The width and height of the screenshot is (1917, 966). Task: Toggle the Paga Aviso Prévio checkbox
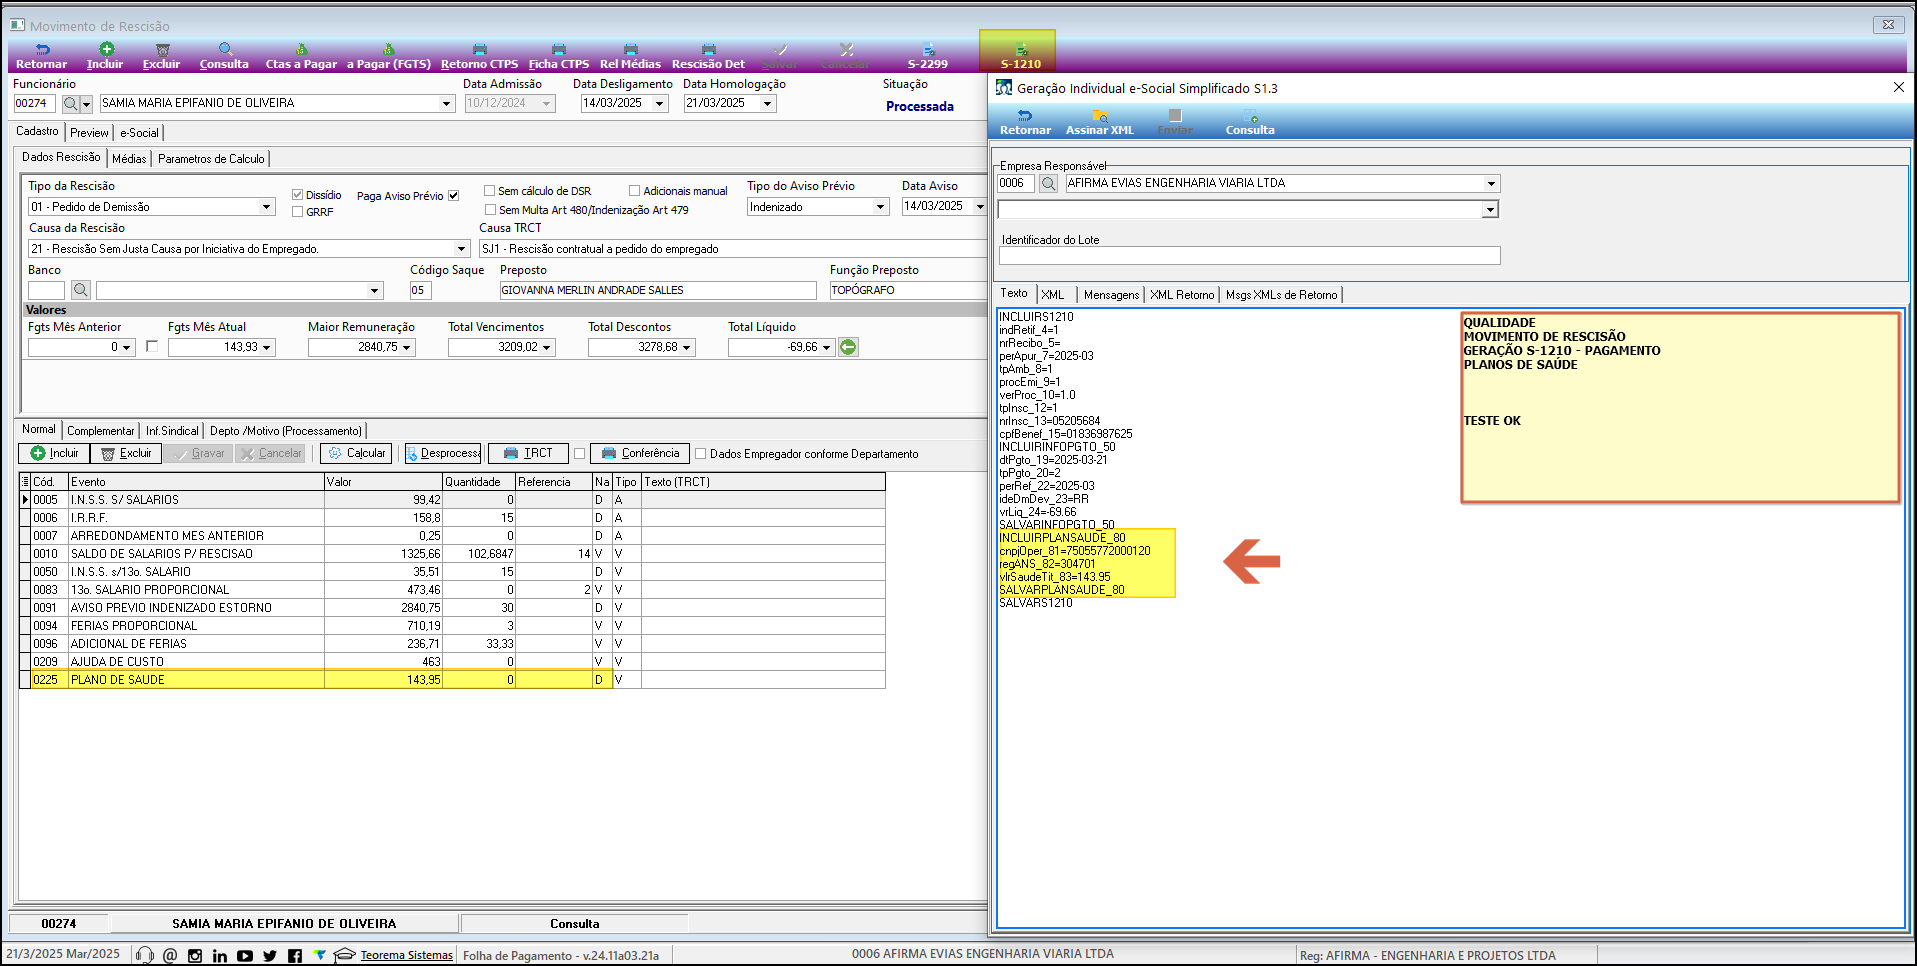[454, 196]
